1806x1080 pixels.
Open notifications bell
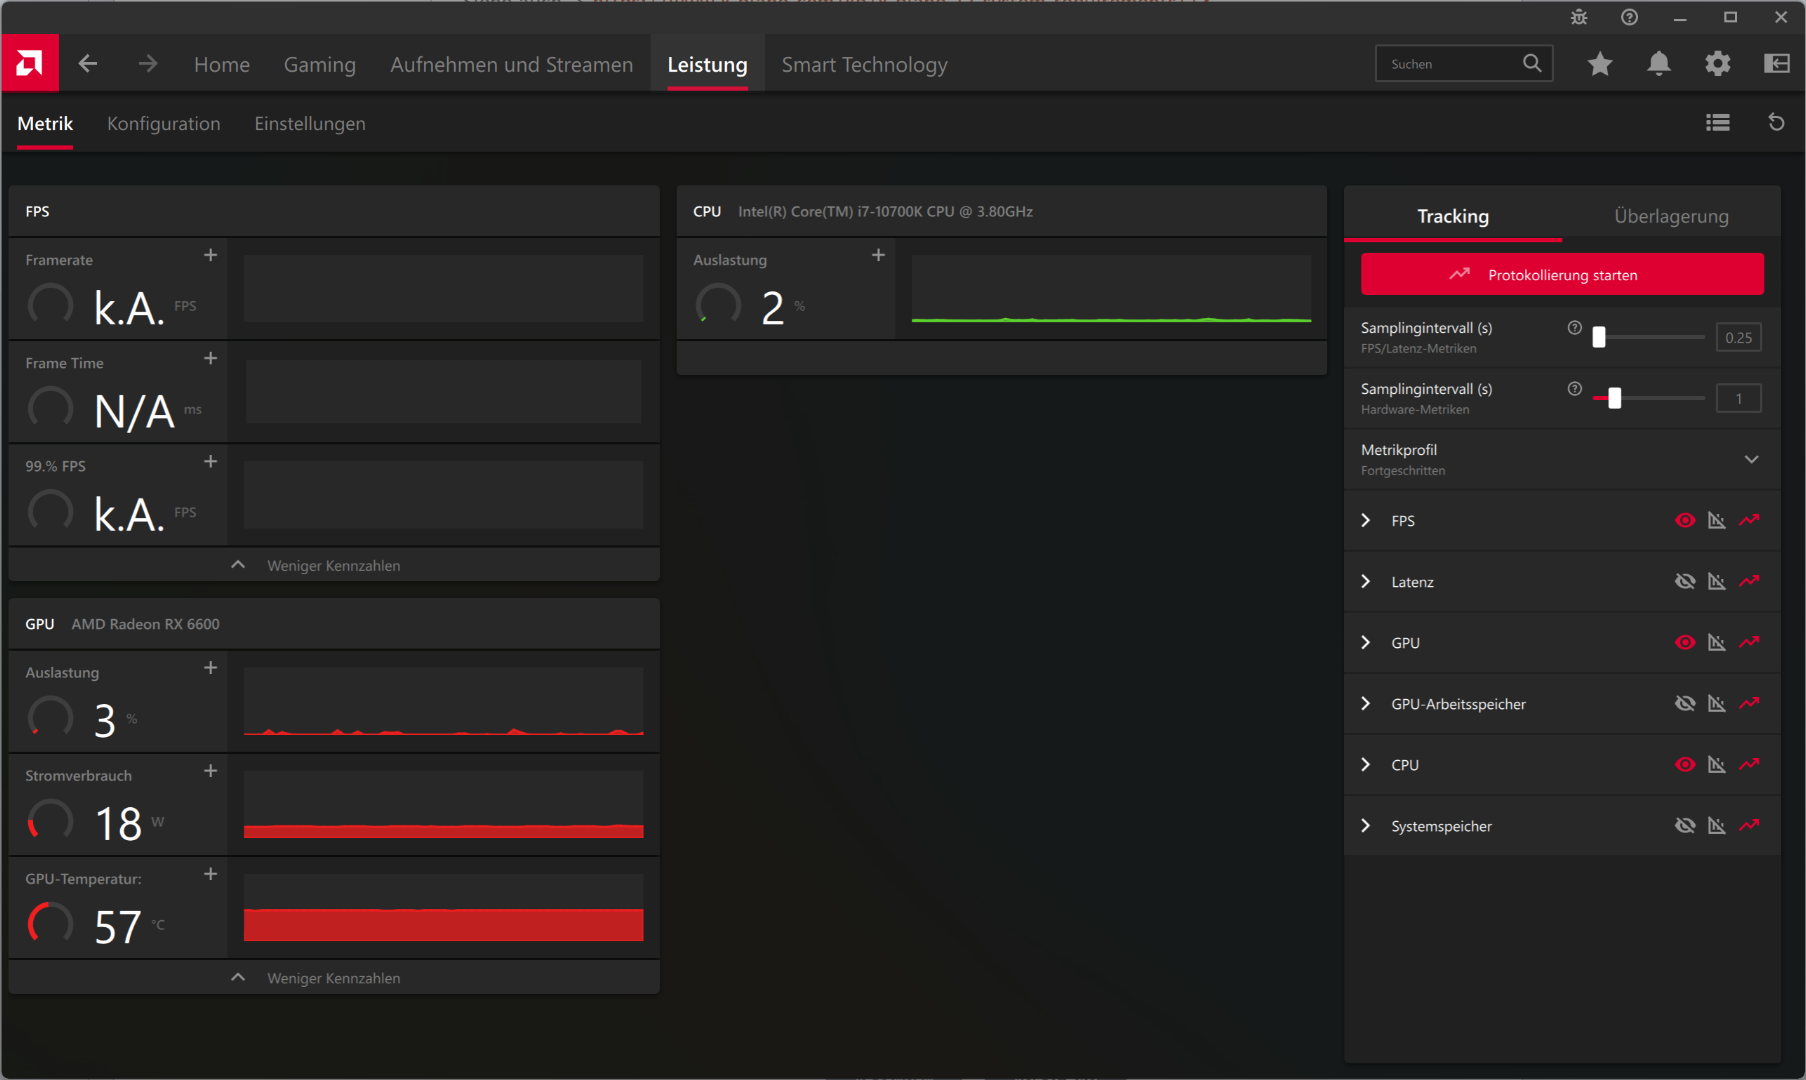(x=1659, y=64)
